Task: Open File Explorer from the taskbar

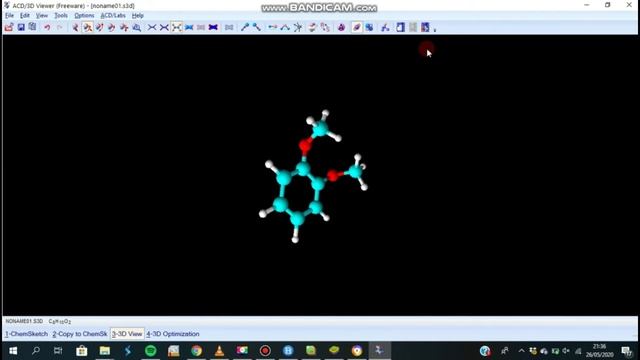Action: click(x=105, y=351)
